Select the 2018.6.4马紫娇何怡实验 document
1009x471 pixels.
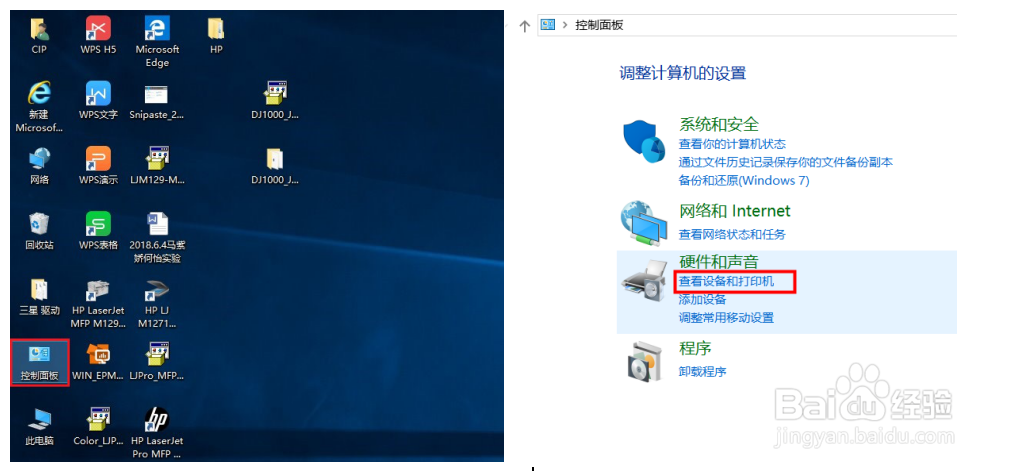(x=158, y=238)
